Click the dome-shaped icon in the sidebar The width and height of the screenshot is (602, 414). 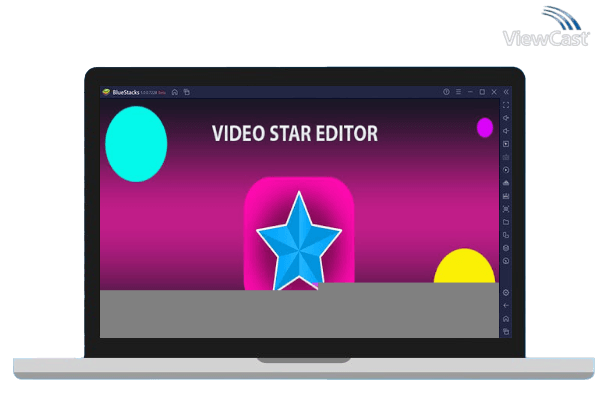click(x=506, y=183)
